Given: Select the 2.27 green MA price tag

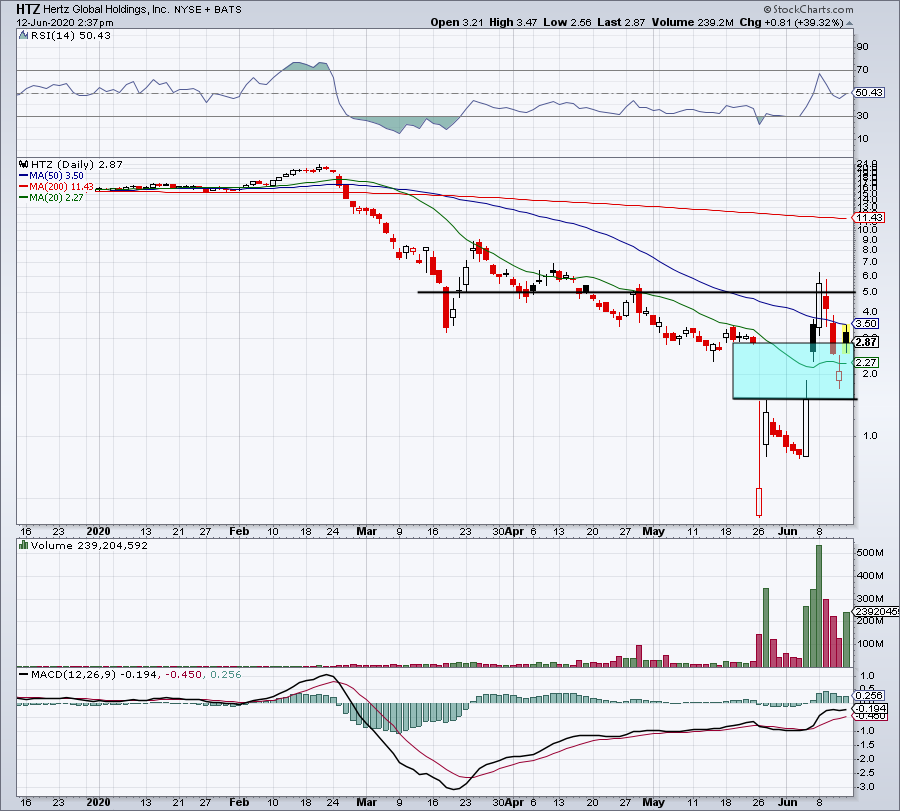Looking at the screenshot, I should 865,362.
